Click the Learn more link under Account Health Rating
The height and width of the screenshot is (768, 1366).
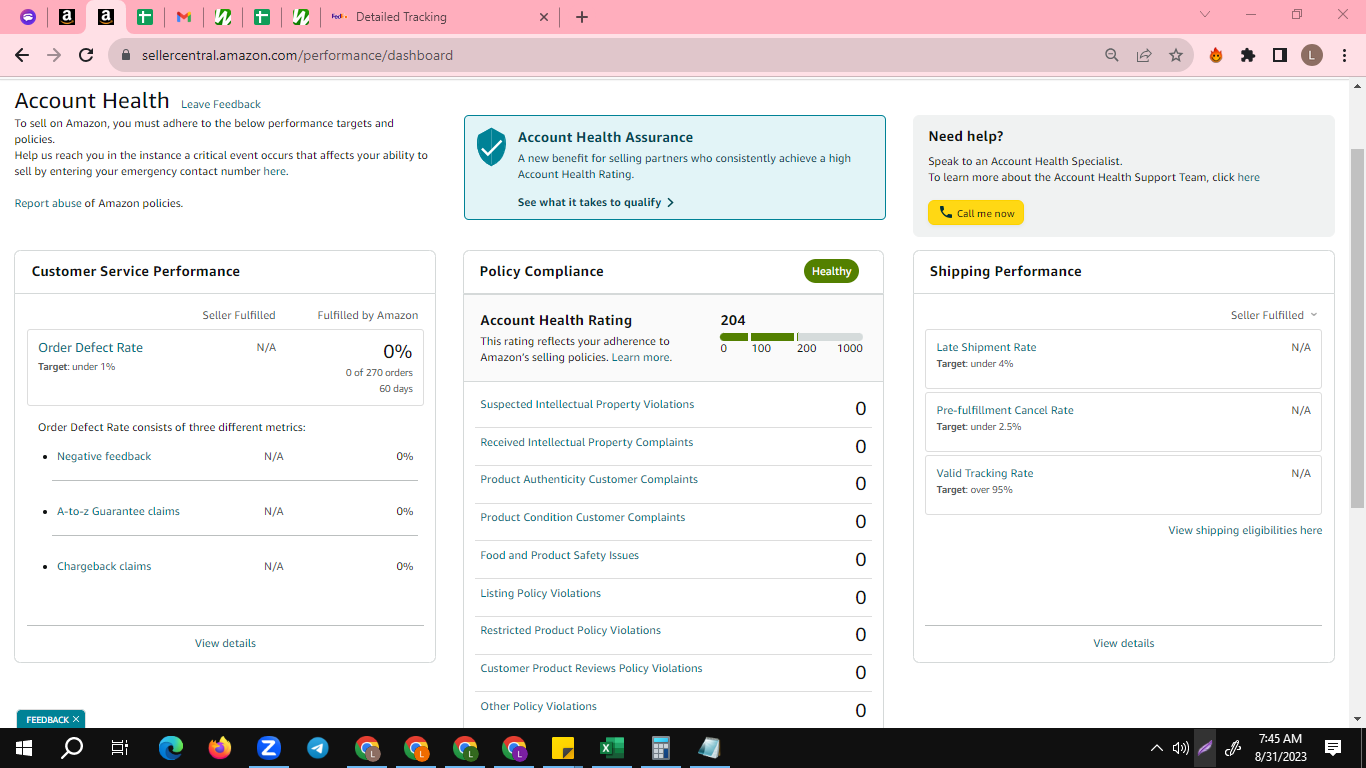pos(641,357)
